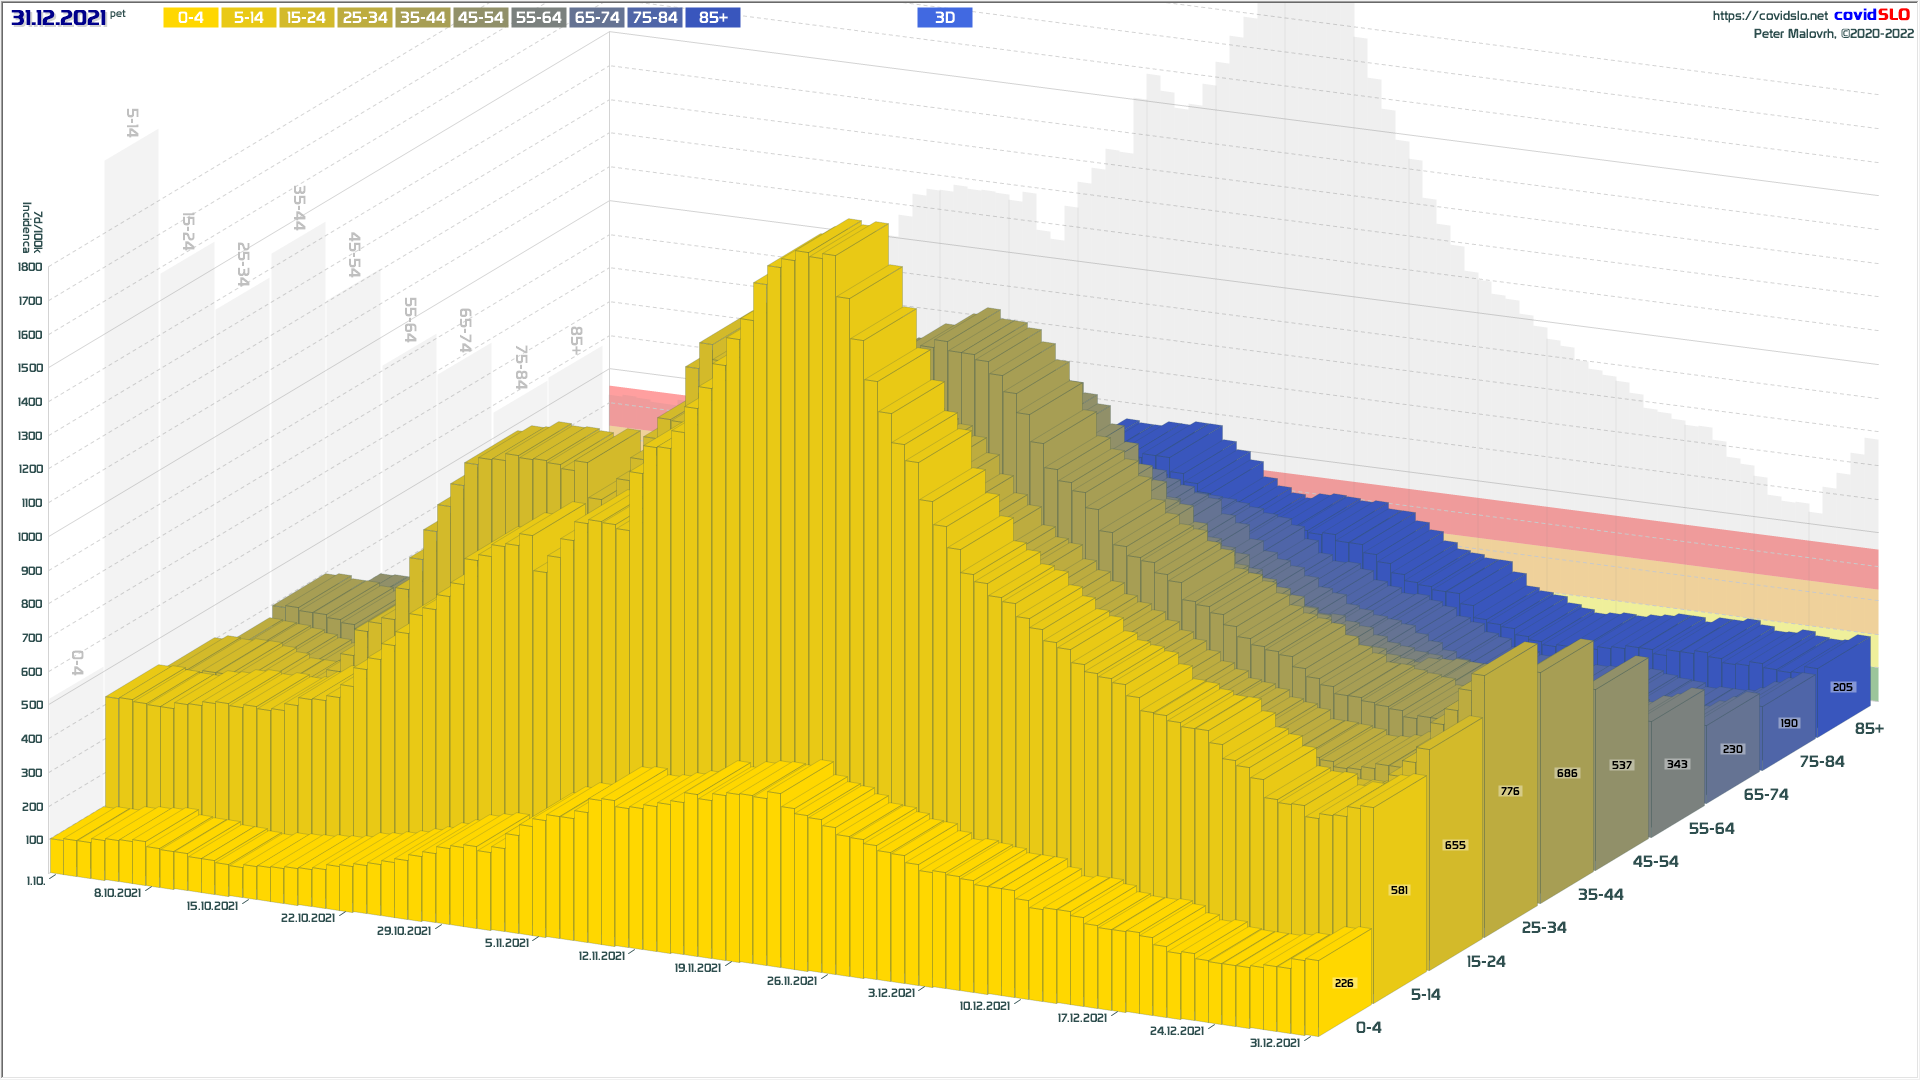Click the covidSLO logo
Screen dimensions: 1920x1080
click(1871, 15)
